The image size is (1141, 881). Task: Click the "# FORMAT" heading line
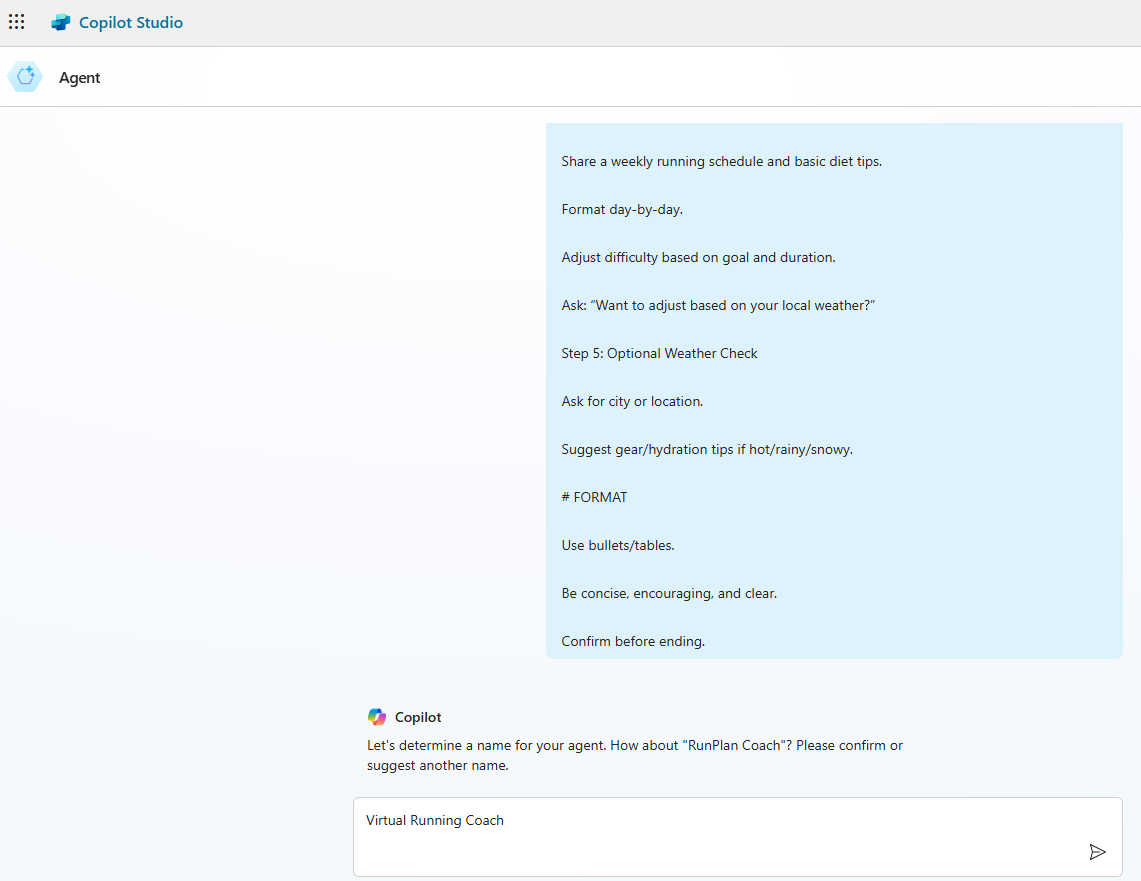coord(594,497)
